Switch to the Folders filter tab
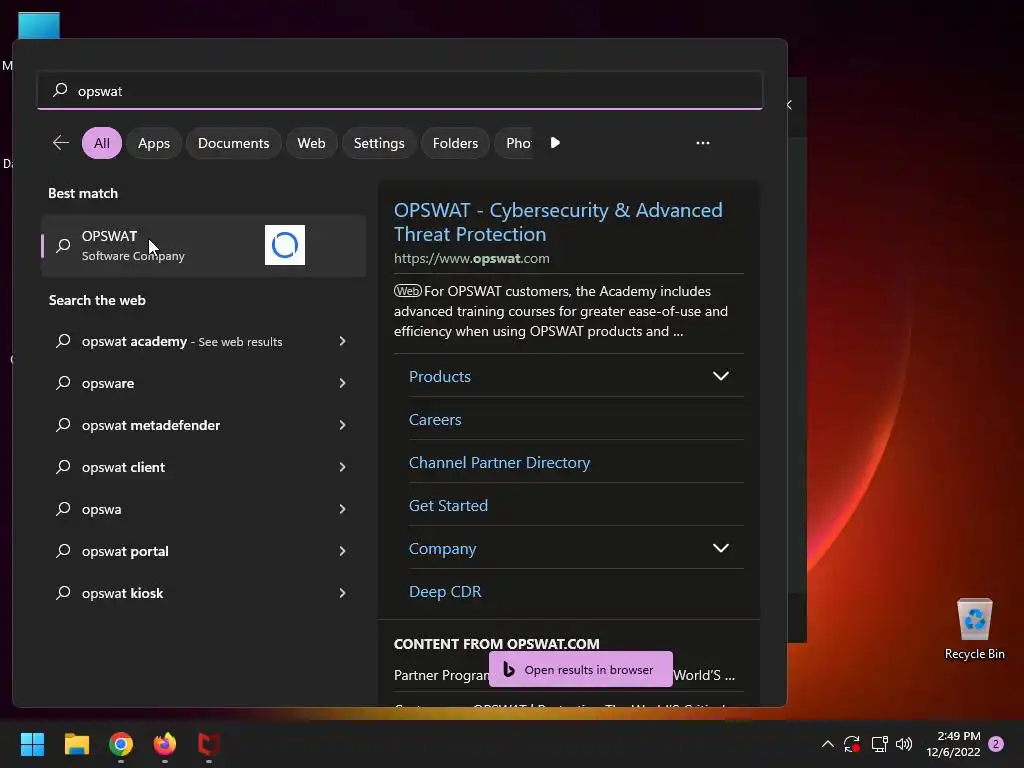The height and width of the screenshot is (768, 1024). pos(455,143)
